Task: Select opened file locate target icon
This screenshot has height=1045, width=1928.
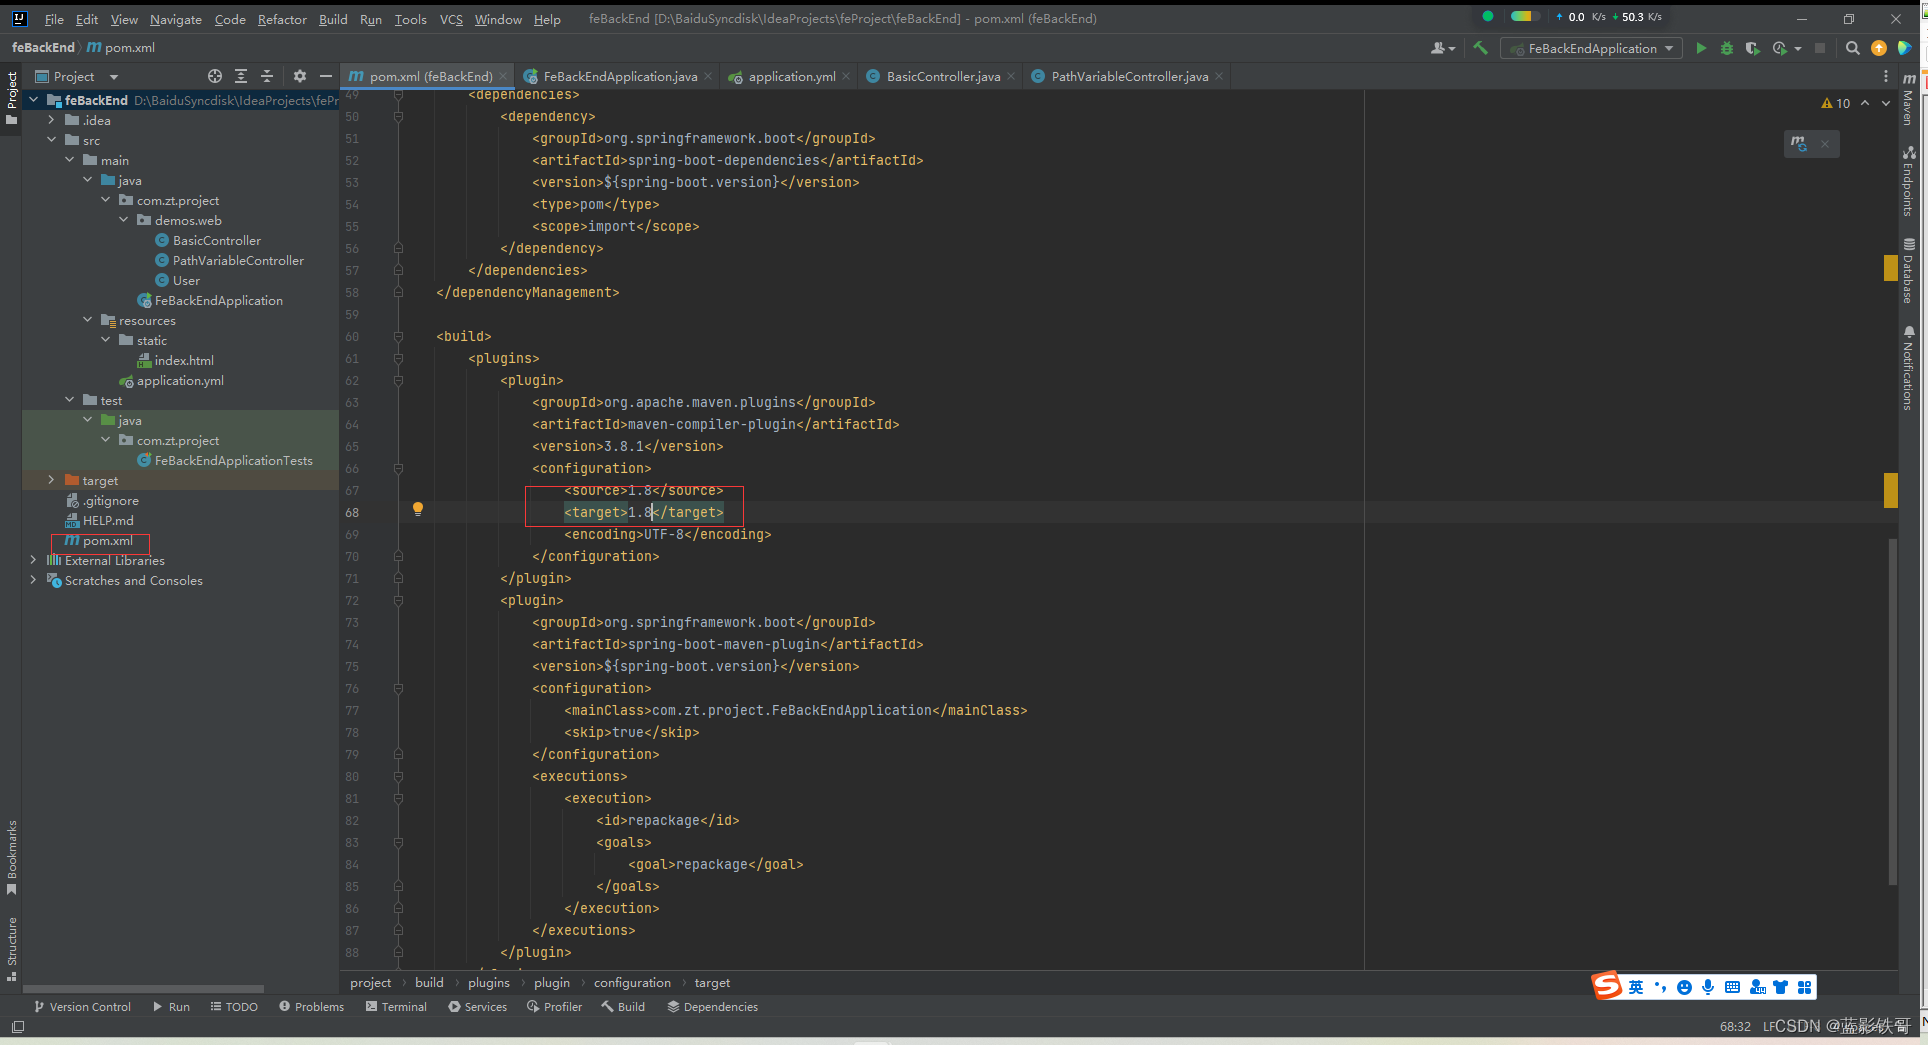Action: point(215,76)
